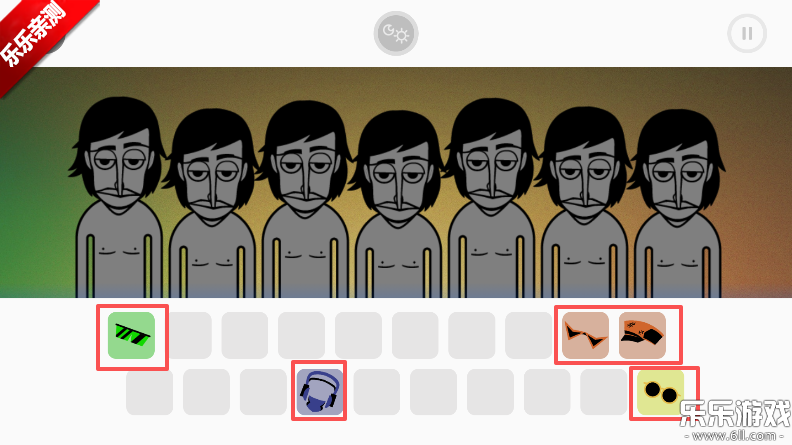Click the third character from left

click(305, 200)
